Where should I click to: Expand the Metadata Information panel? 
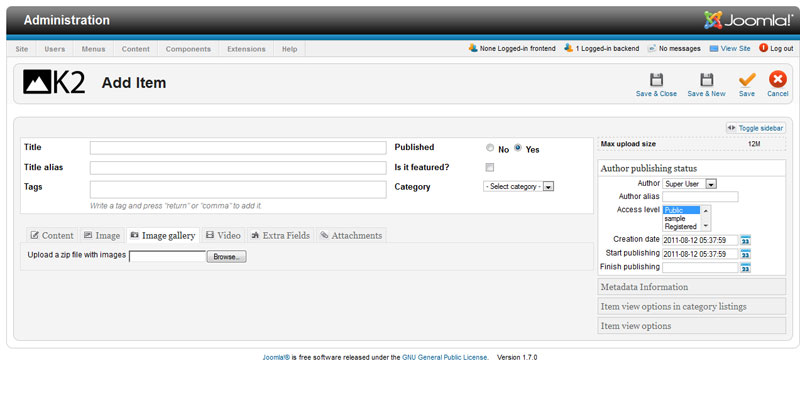(x=691, y=287)
